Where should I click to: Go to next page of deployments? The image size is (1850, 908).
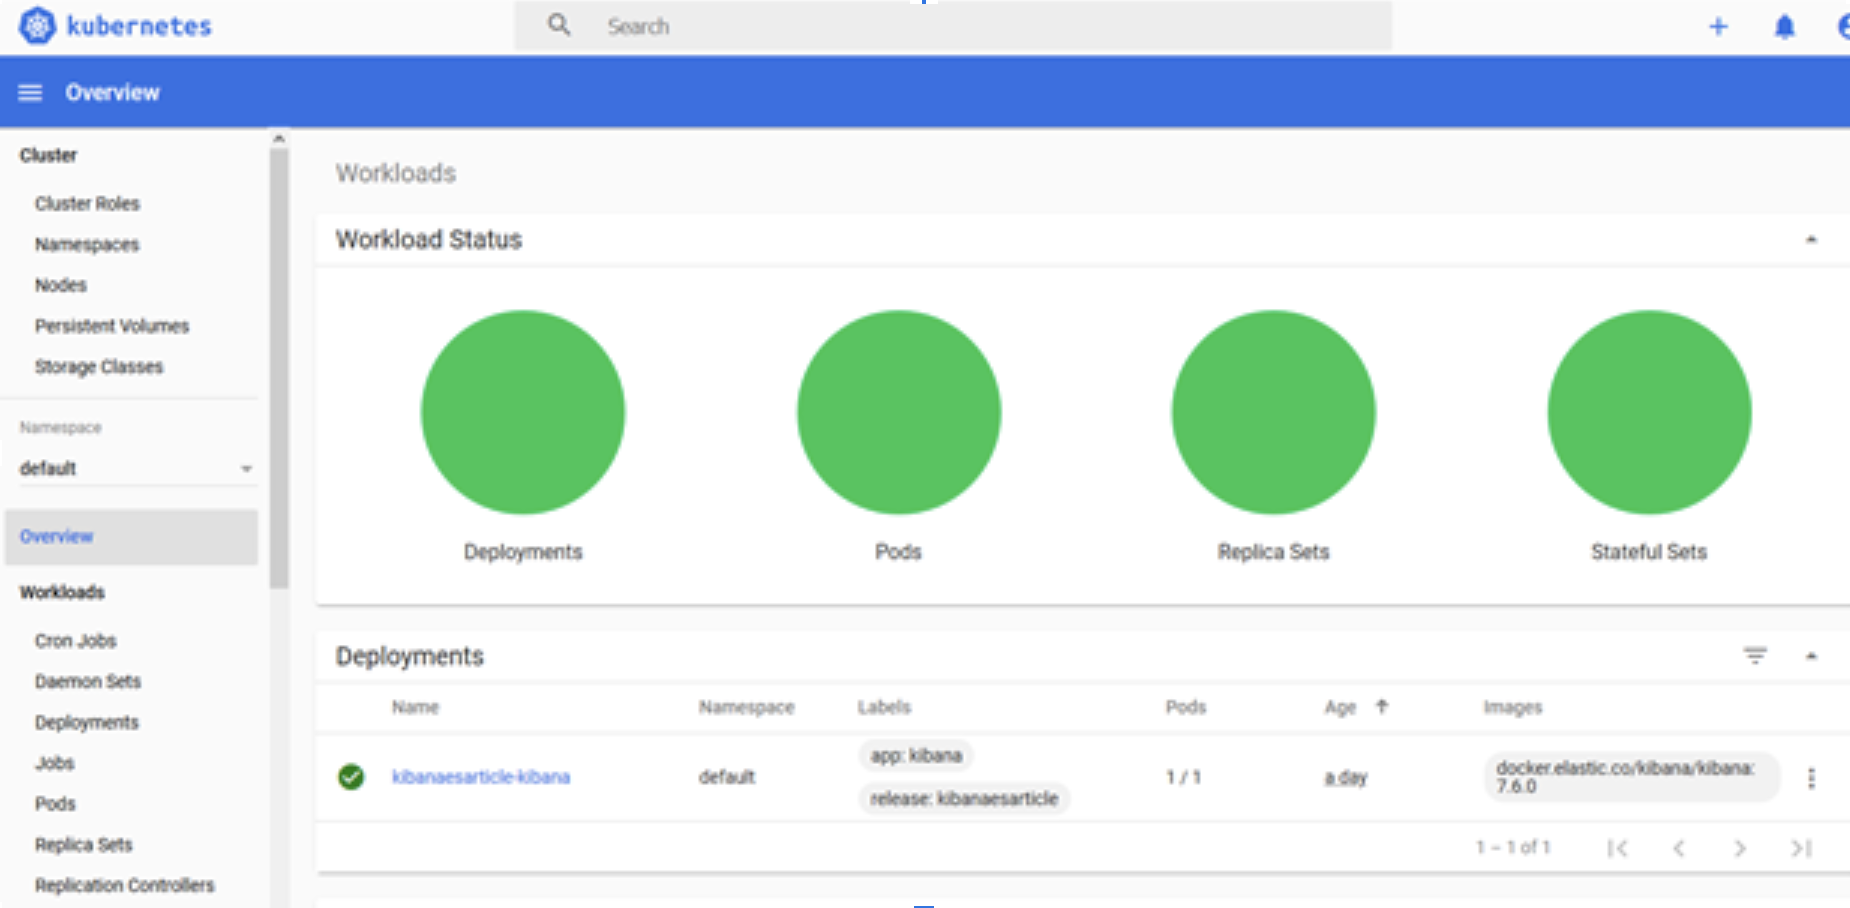click(1740, 847)
